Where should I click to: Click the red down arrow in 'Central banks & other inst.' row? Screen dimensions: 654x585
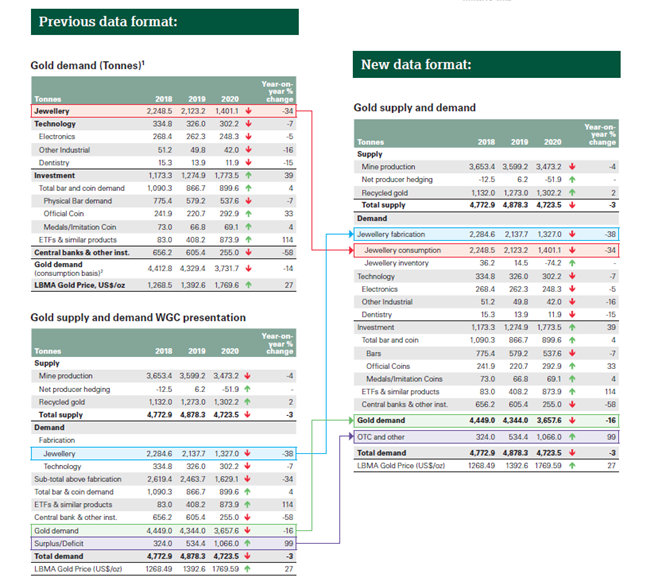coord(249,252)
